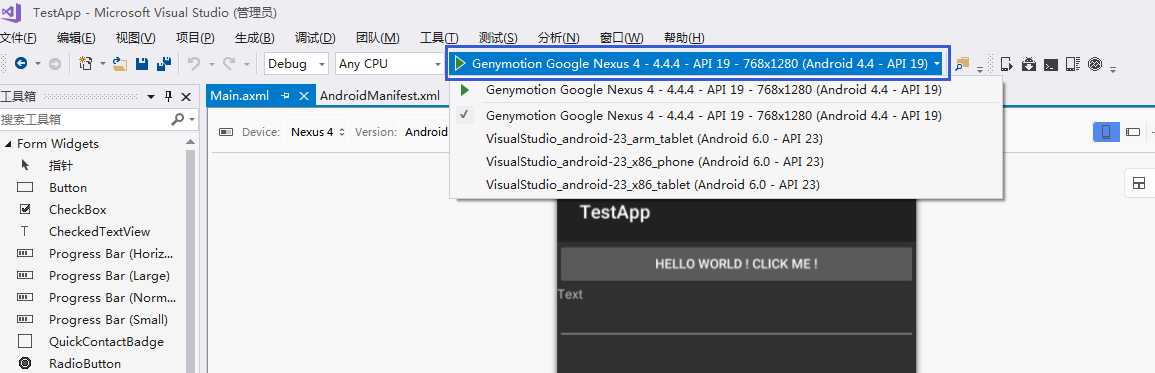
Task: Click the 搜索工具箱 search box
Action: [84, 119]
